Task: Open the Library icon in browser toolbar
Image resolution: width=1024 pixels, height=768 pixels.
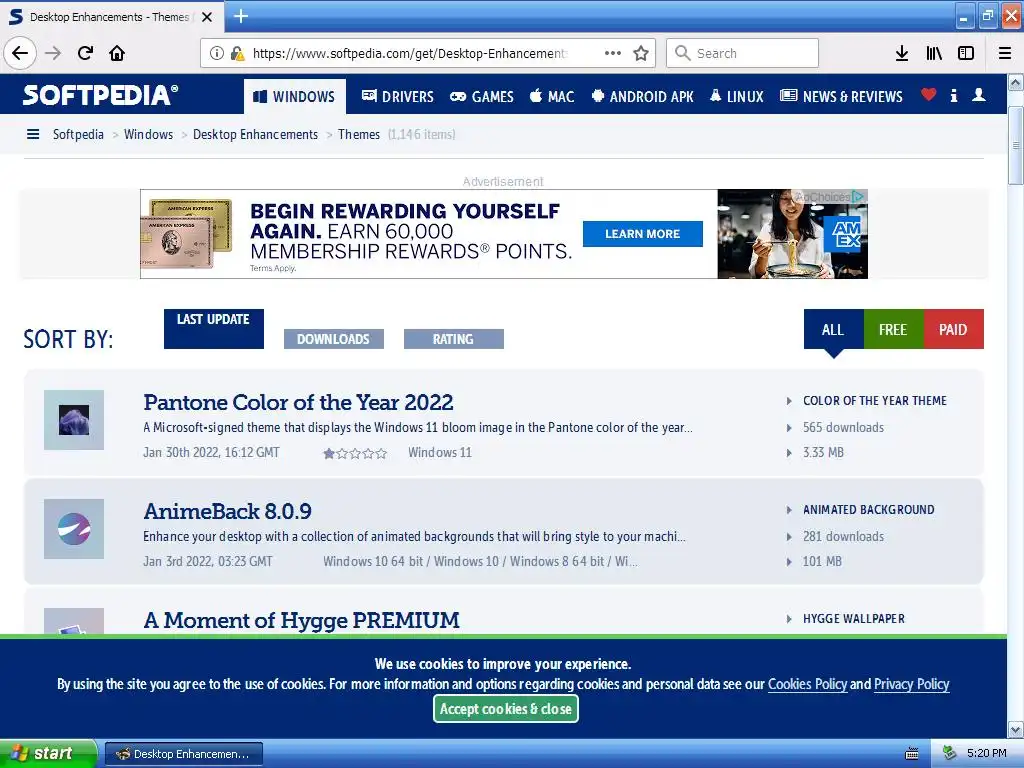Action: (x=934, y=53)
